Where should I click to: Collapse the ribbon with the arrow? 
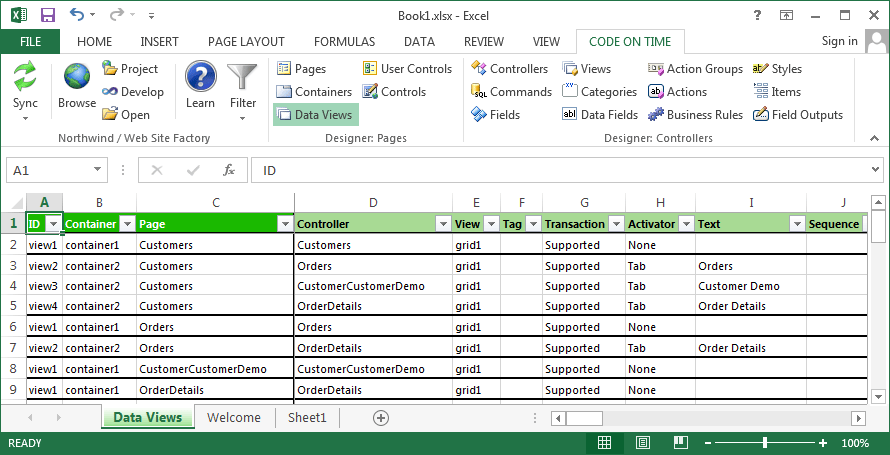(x=875, y=138)
